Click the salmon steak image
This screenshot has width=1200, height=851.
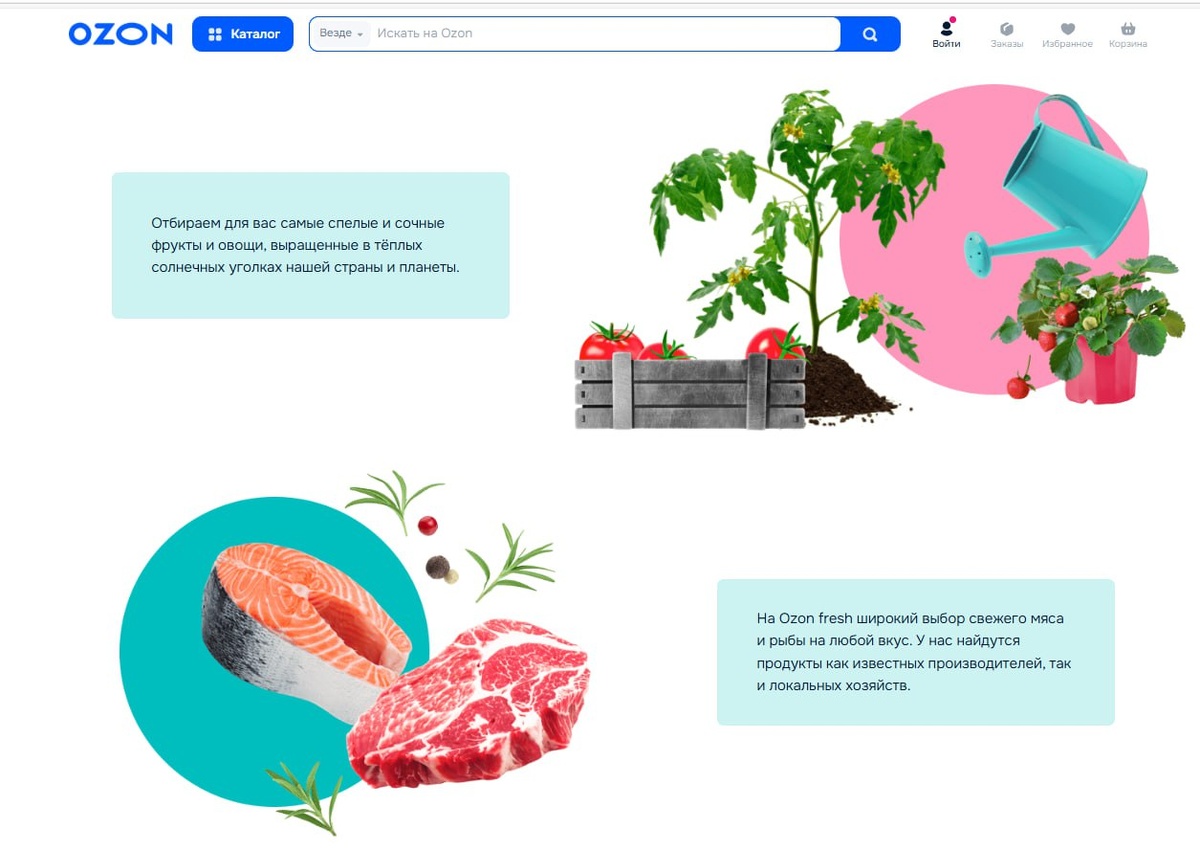pos(307,618)
